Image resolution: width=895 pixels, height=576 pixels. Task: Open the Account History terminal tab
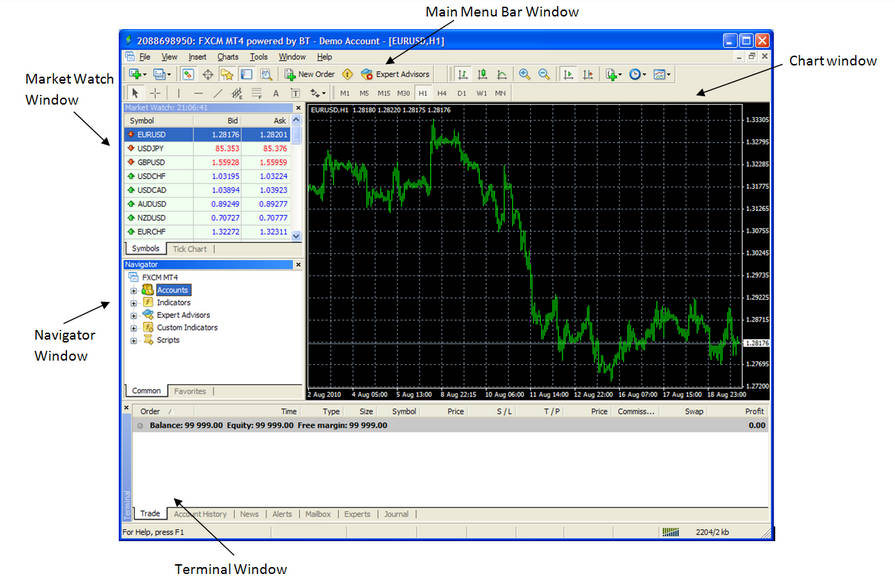200,514
